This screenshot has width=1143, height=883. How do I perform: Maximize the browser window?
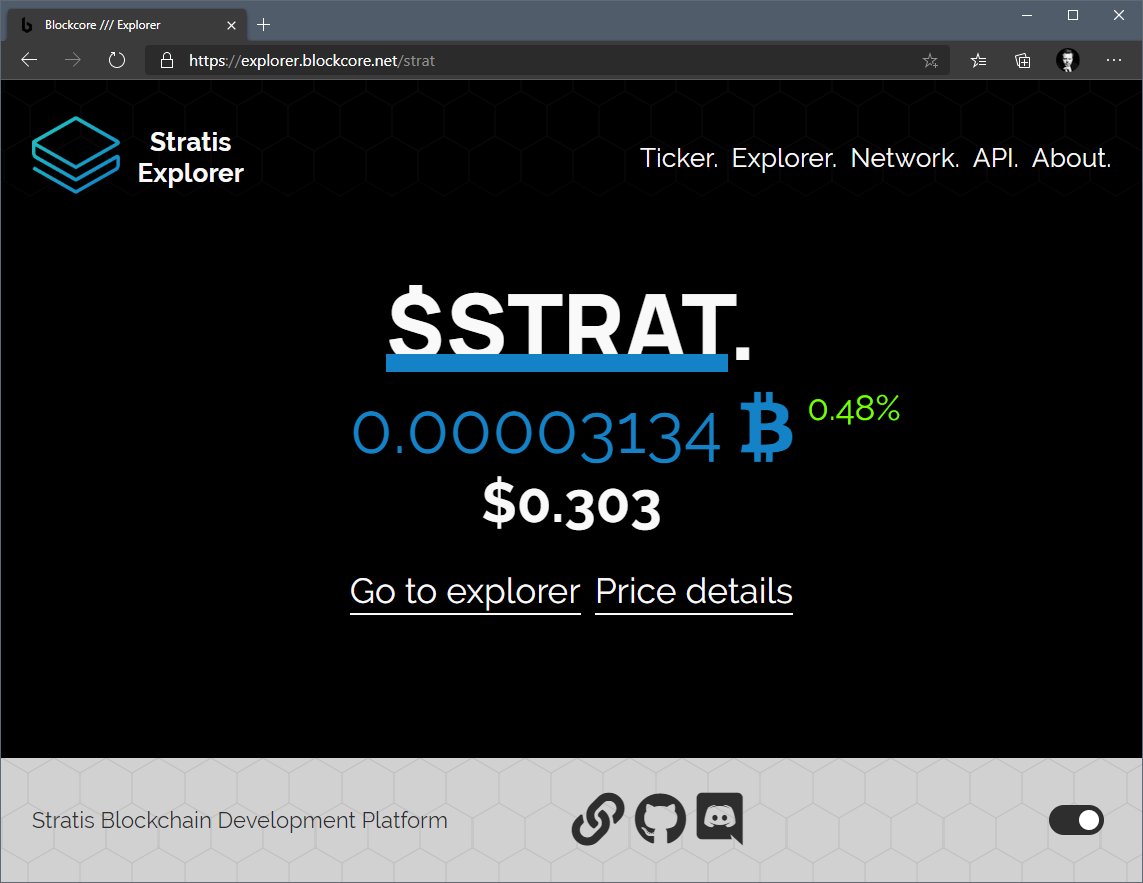pos(1073,15)
